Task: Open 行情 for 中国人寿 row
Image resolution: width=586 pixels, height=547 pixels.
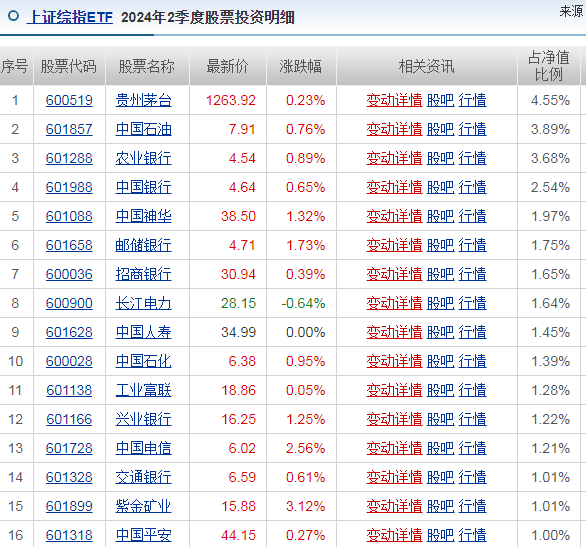Action: click(x=473, y=332)
